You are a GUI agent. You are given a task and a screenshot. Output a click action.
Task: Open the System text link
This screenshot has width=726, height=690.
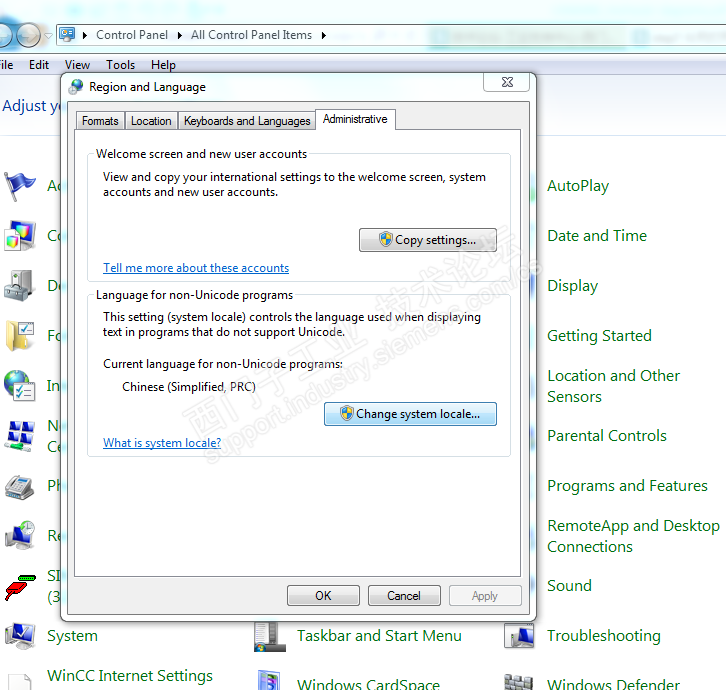72,636
